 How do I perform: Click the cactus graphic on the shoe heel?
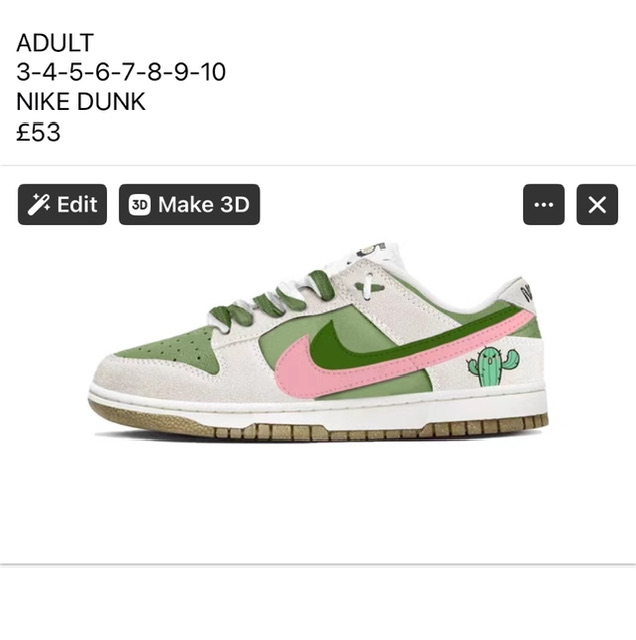click(493, 366)
